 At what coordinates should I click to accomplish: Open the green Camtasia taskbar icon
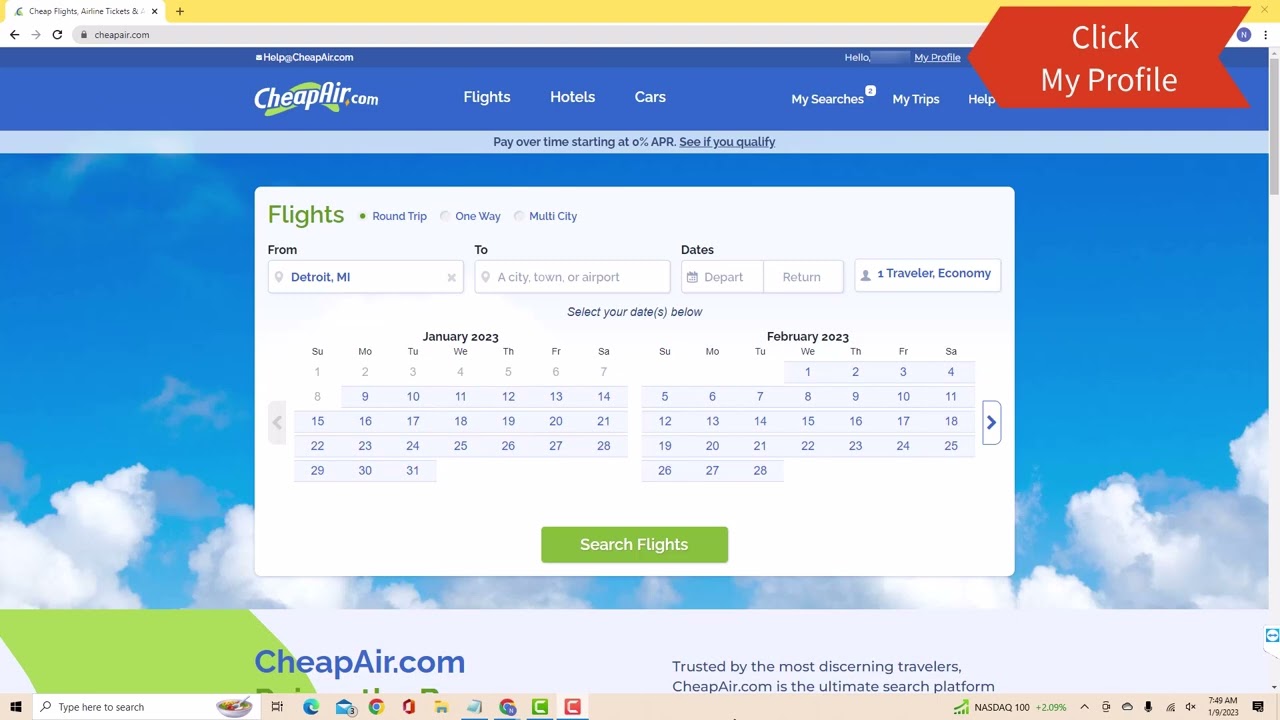click(x=540, y=707)
